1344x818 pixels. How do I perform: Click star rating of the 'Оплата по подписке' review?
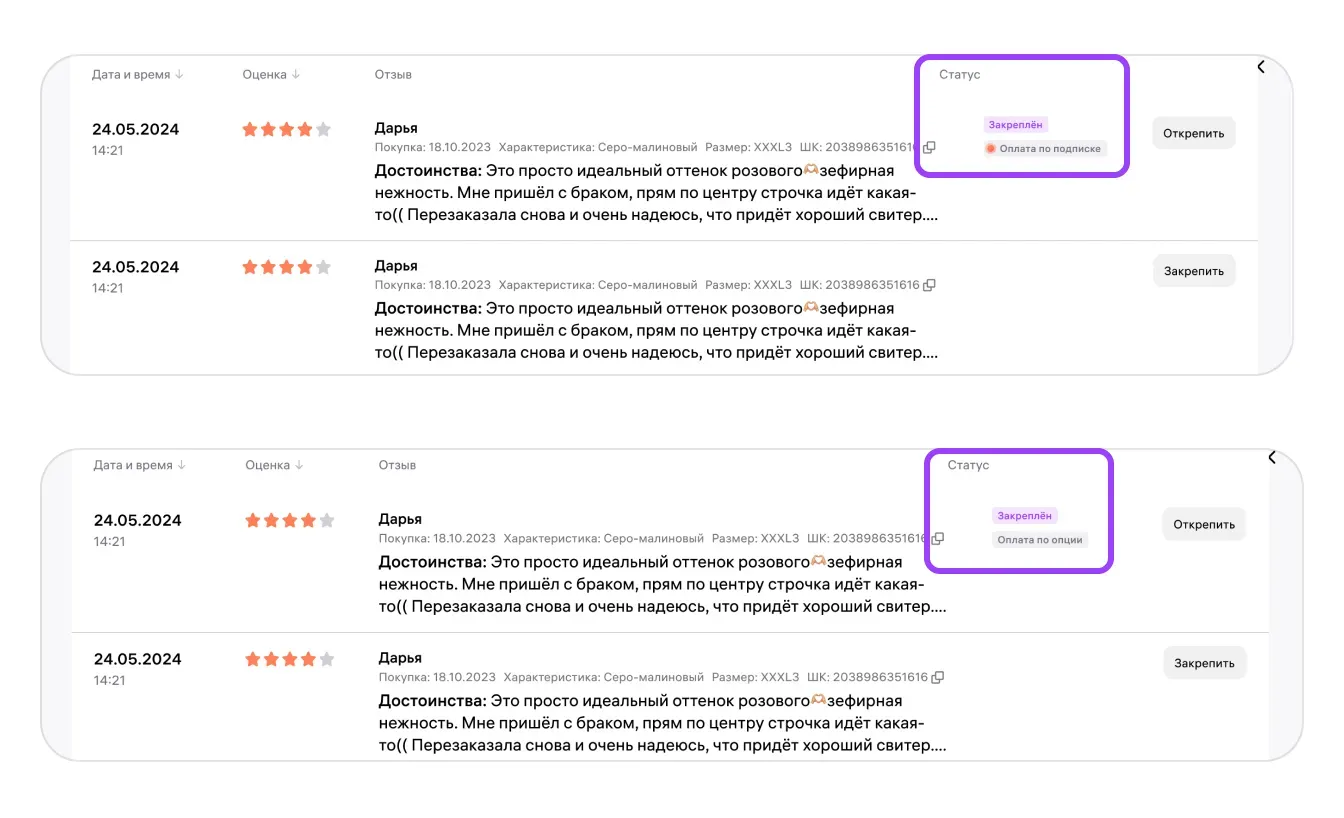(286, 129)
